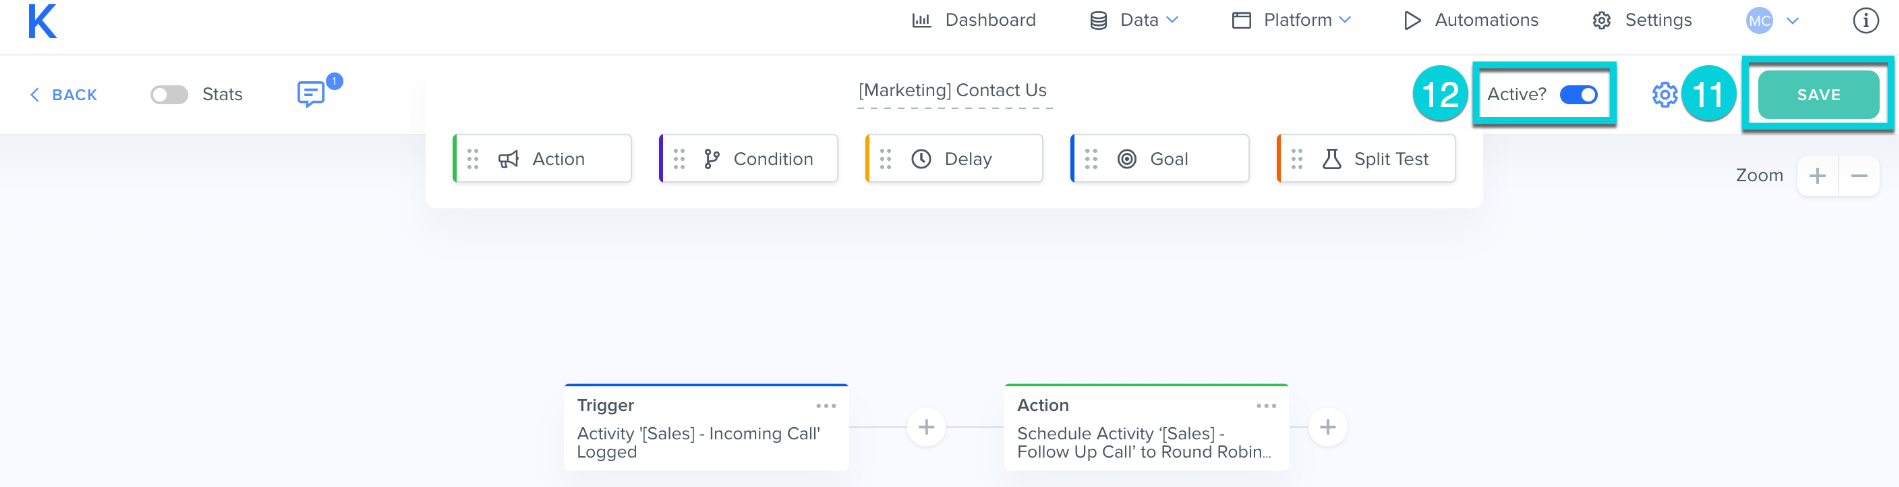Screen dimensions: 1899x487
Task: Disable the Active? toggle
Action: tap(1578, 94)
